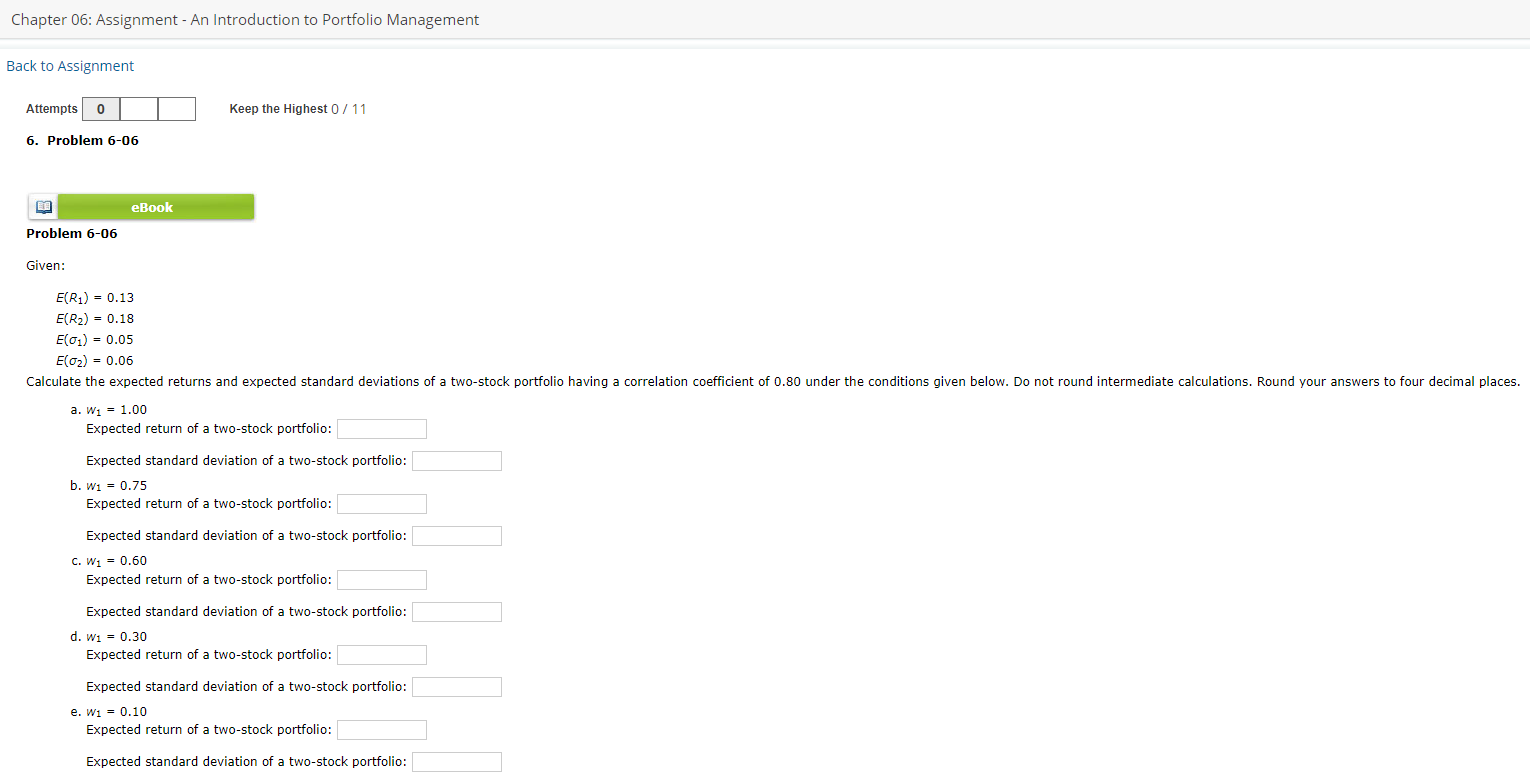Screen dimensions: 1530x777
Task: Click expected return field for w1 = 0.60
Action: (x=381, y=579)
